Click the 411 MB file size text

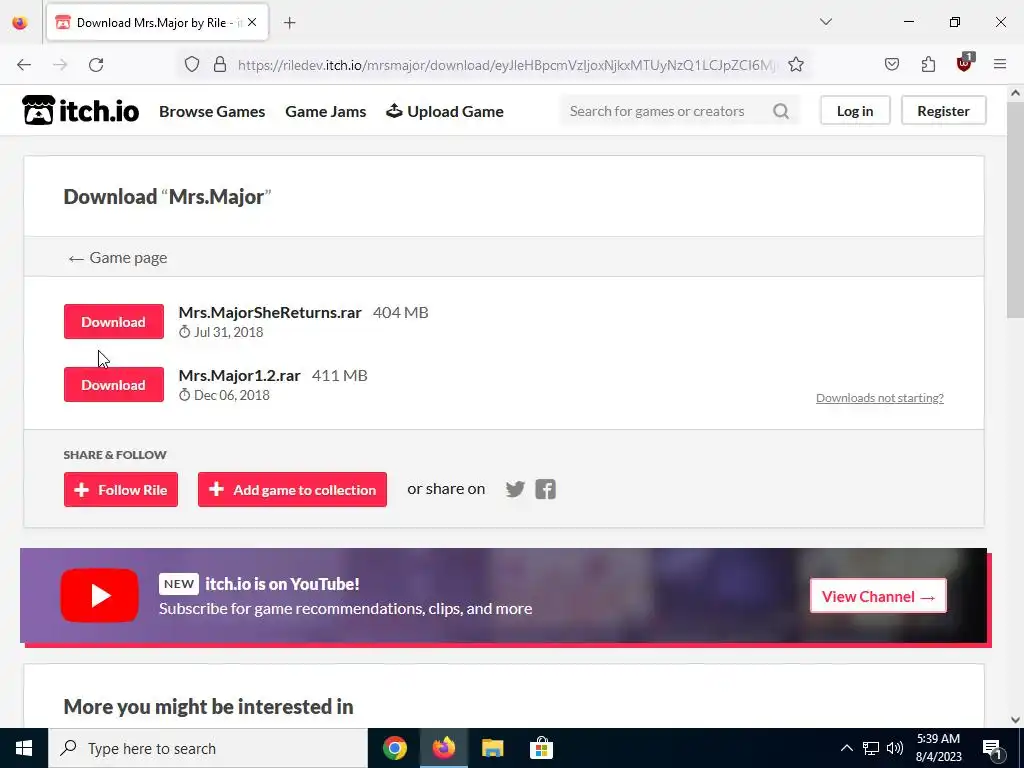point(340,376)
